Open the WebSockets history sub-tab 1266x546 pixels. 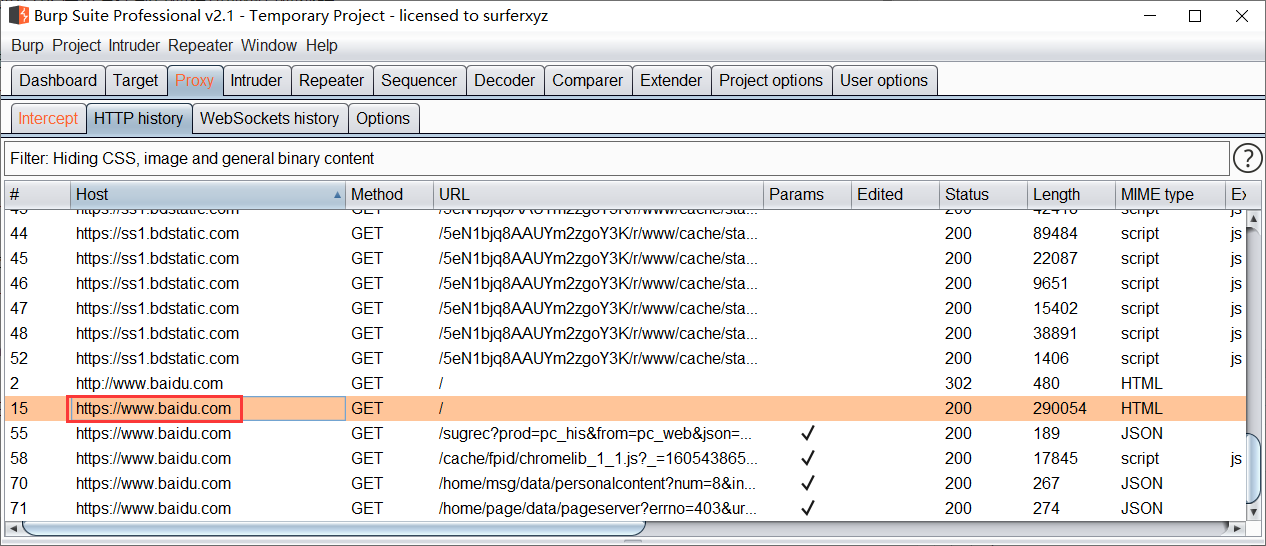point(270,118)
